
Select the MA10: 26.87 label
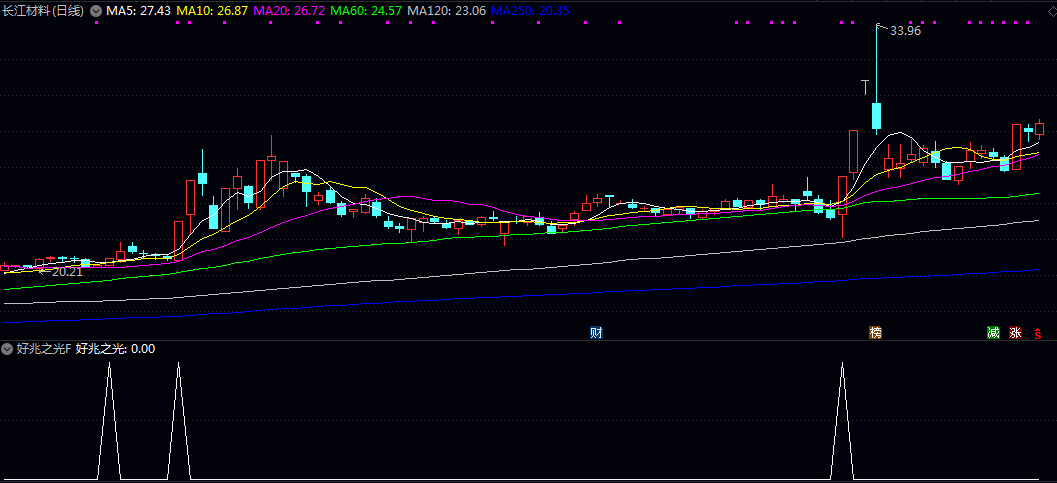tap(214, 11)
